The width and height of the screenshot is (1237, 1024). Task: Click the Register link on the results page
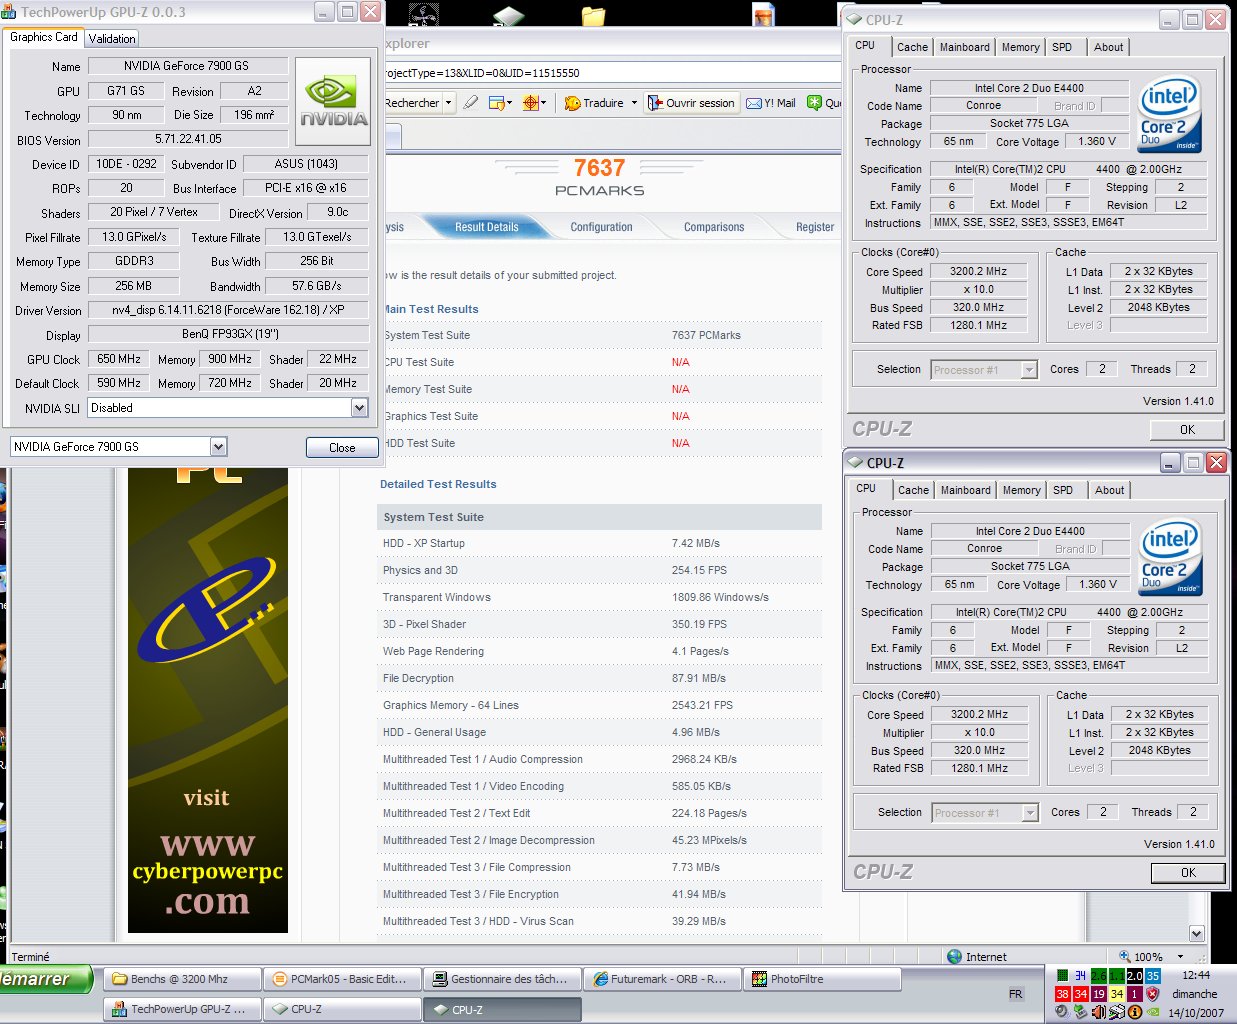point(815,227)
